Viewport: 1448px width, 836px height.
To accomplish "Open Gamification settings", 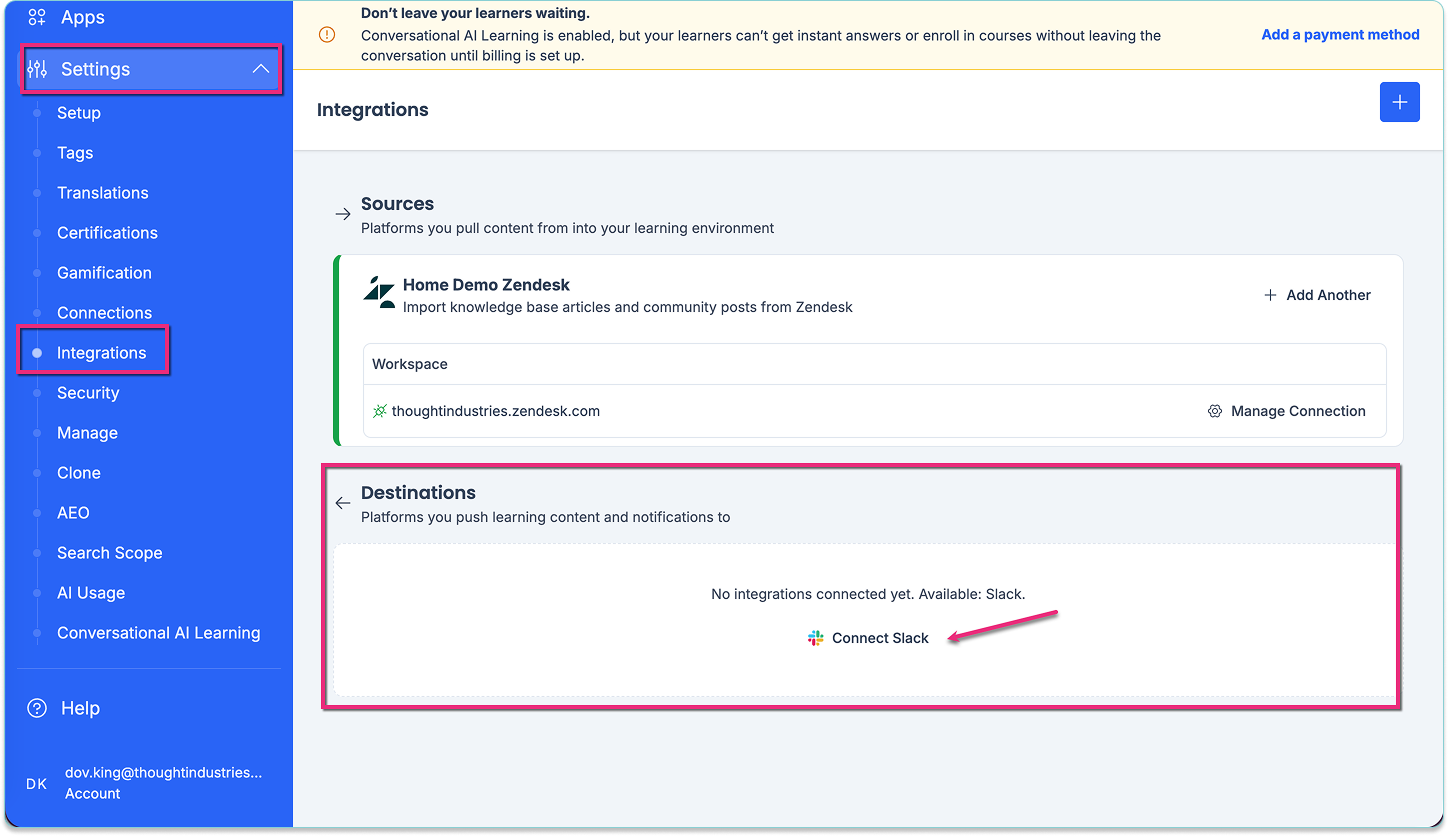I will (x=104, y=273).
